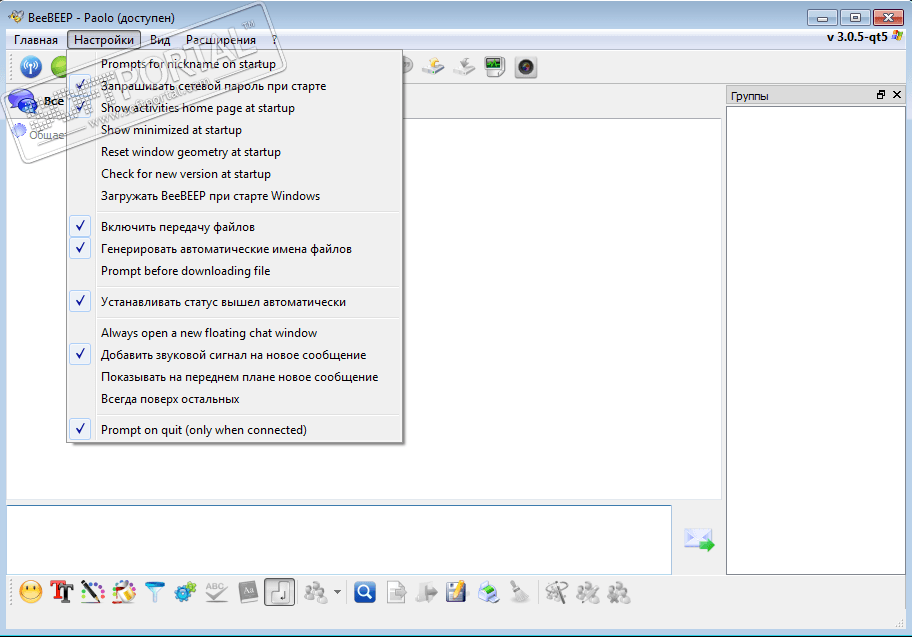Image resolution: width=912 pixels, height=637 pixels.
Task: Select Показывать на переднем плане новое сообщение
Action: (x=234, y=377)
